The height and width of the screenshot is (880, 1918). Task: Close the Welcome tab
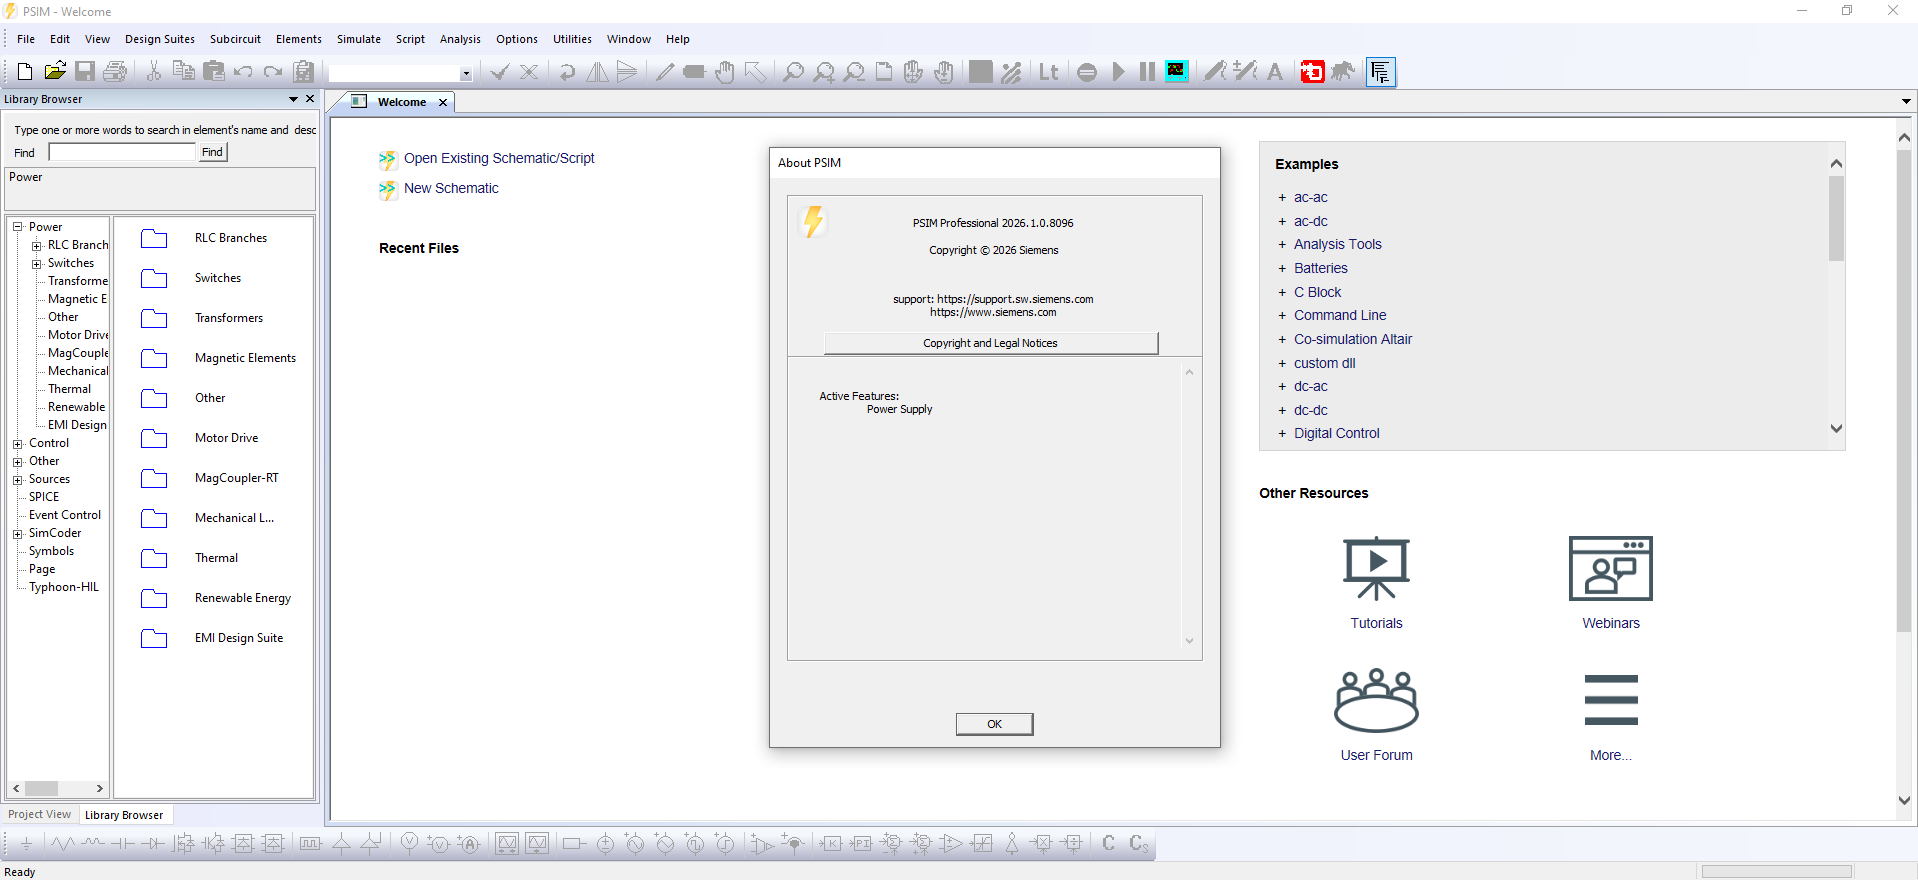(x=443, y=102)
